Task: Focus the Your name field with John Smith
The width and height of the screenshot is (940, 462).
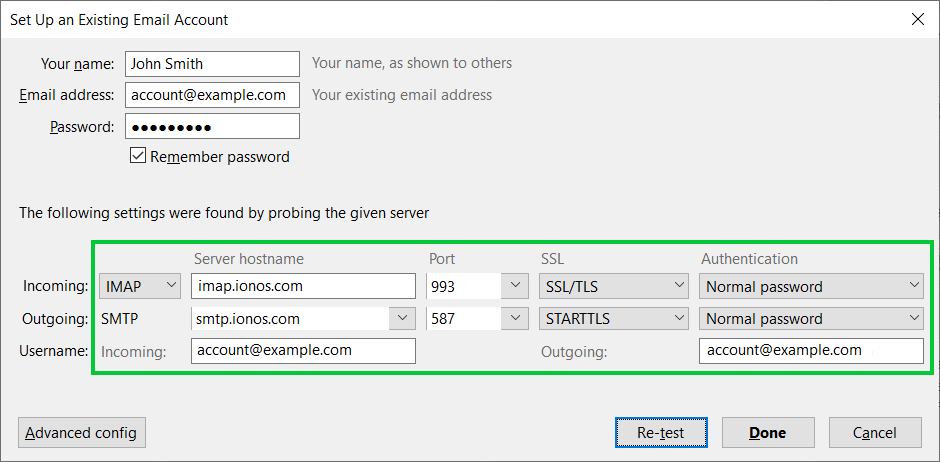Action: pyautogui.click(x=212, y=64)
